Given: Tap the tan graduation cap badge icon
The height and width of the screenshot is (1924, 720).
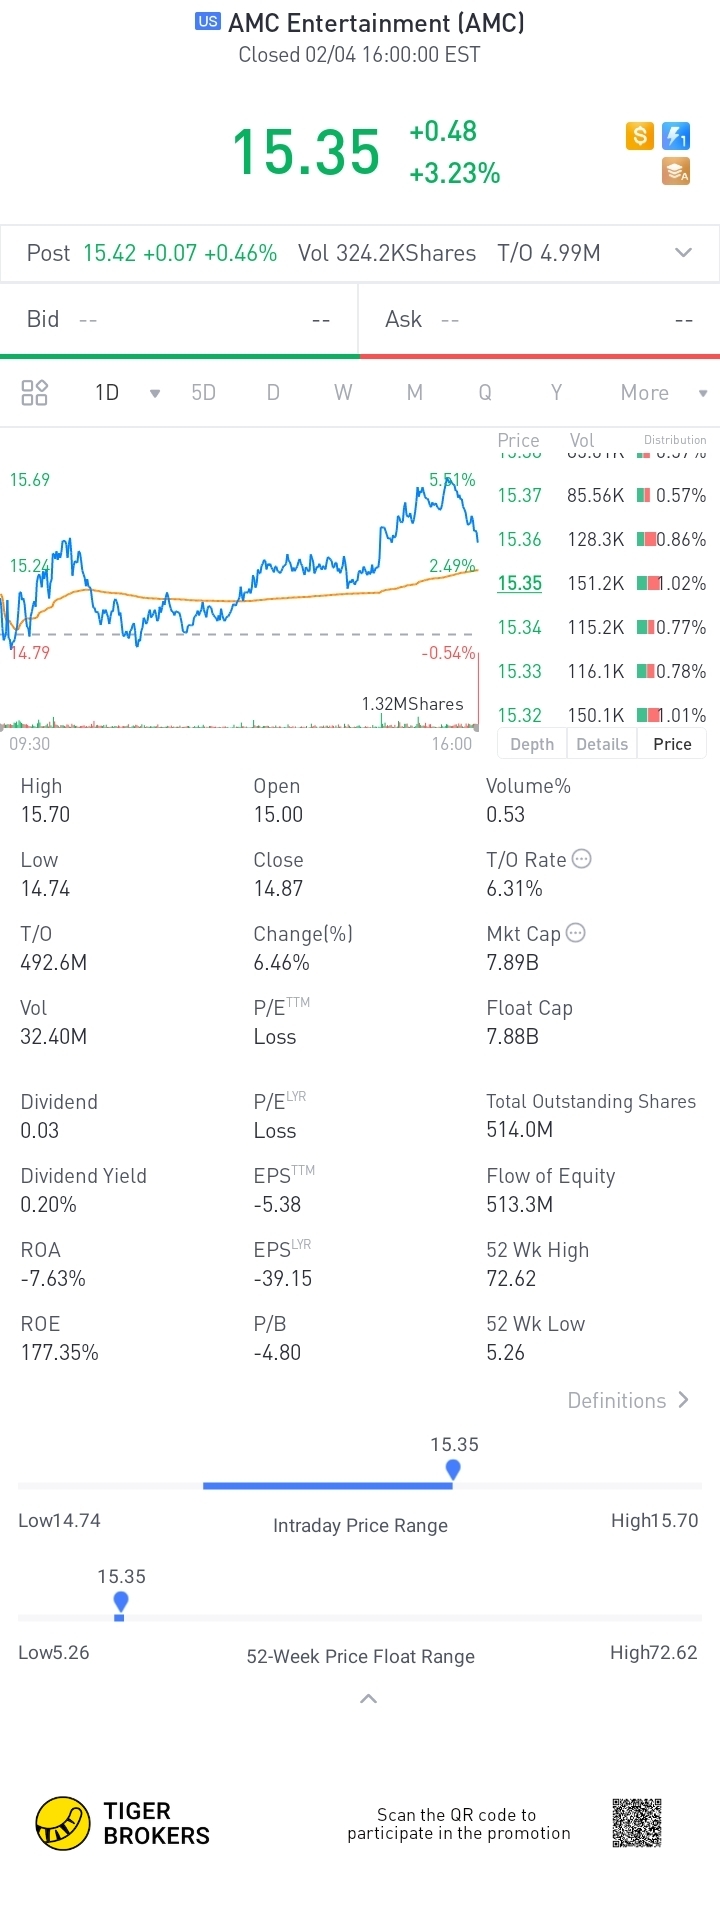Looking at the screenshot, I should click(677, 172).
